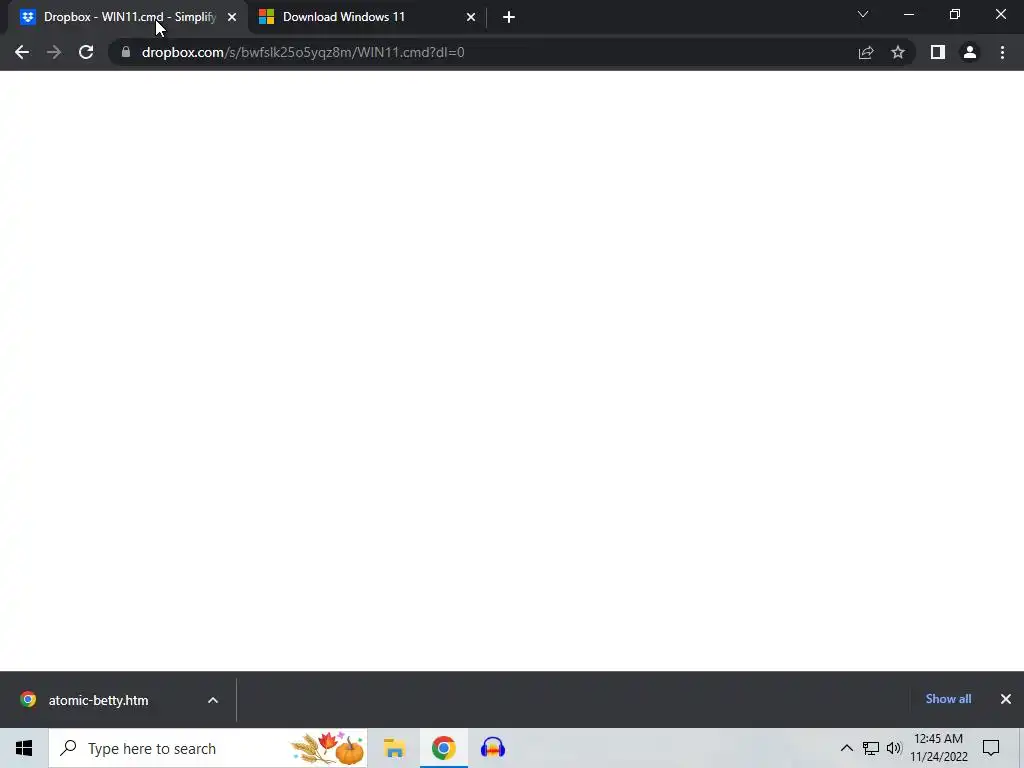Click the address bar URL
Viewport: 1024px width, 768px height.
coord(303,52)
